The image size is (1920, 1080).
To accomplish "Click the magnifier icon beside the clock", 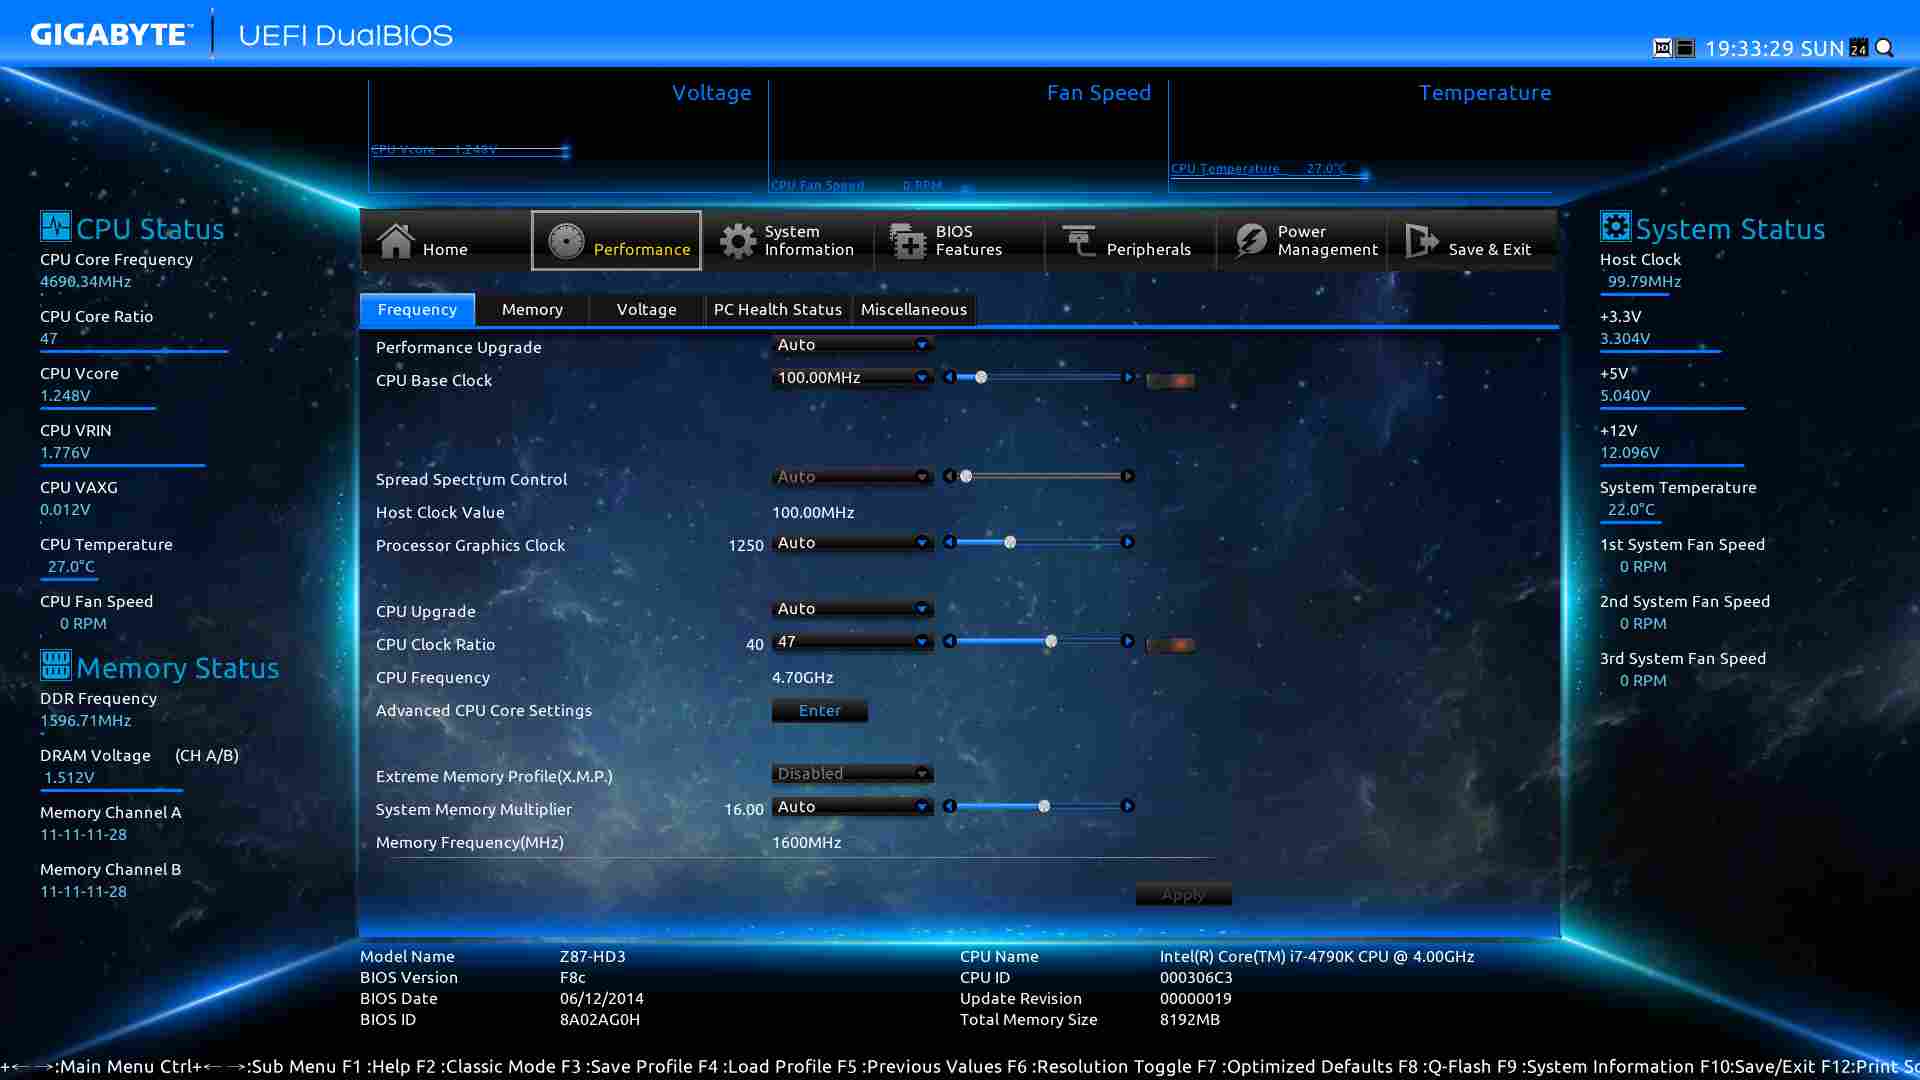I will coord(1884,48).
